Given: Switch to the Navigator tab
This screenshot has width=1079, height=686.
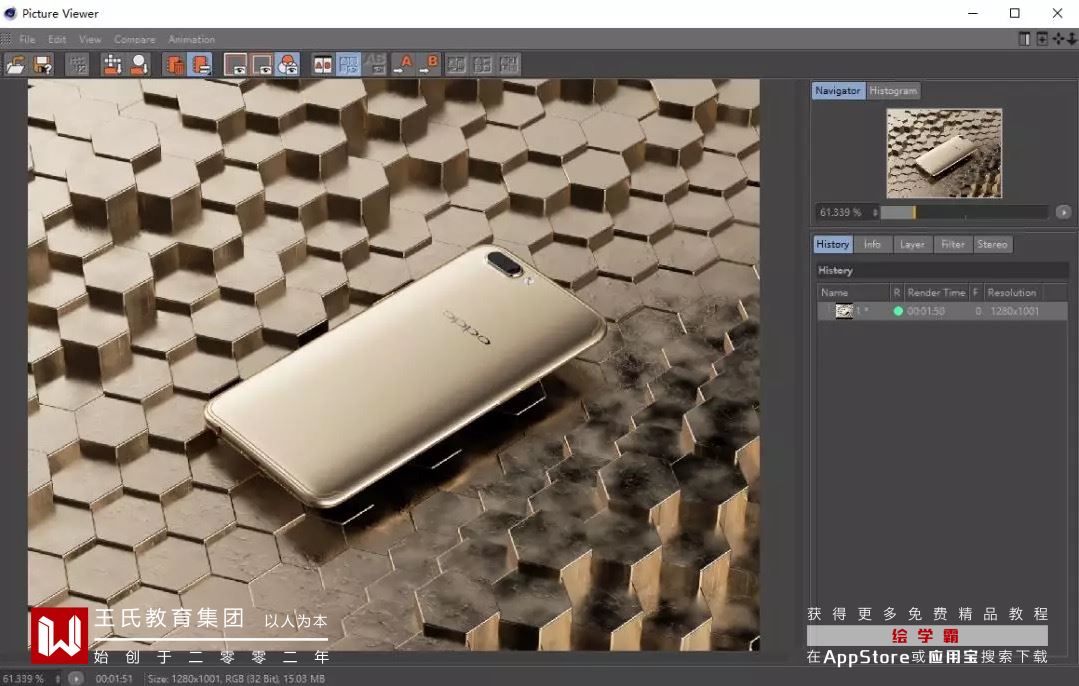Looking at the screenshot, I should click(837, 91).
